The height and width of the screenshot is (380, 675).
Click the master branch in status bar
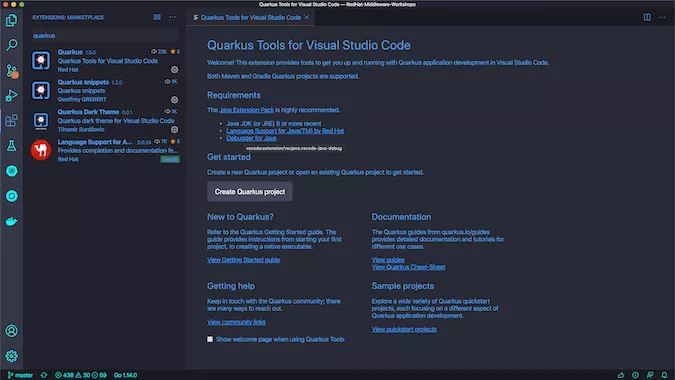pyautogui.click(x=20, y=375)
